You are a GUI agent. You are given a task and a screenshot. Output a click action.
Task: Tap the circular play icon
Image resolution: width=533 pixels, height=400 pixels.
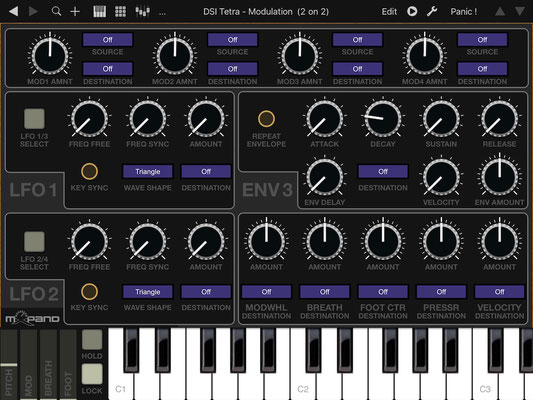coord(412,12)
